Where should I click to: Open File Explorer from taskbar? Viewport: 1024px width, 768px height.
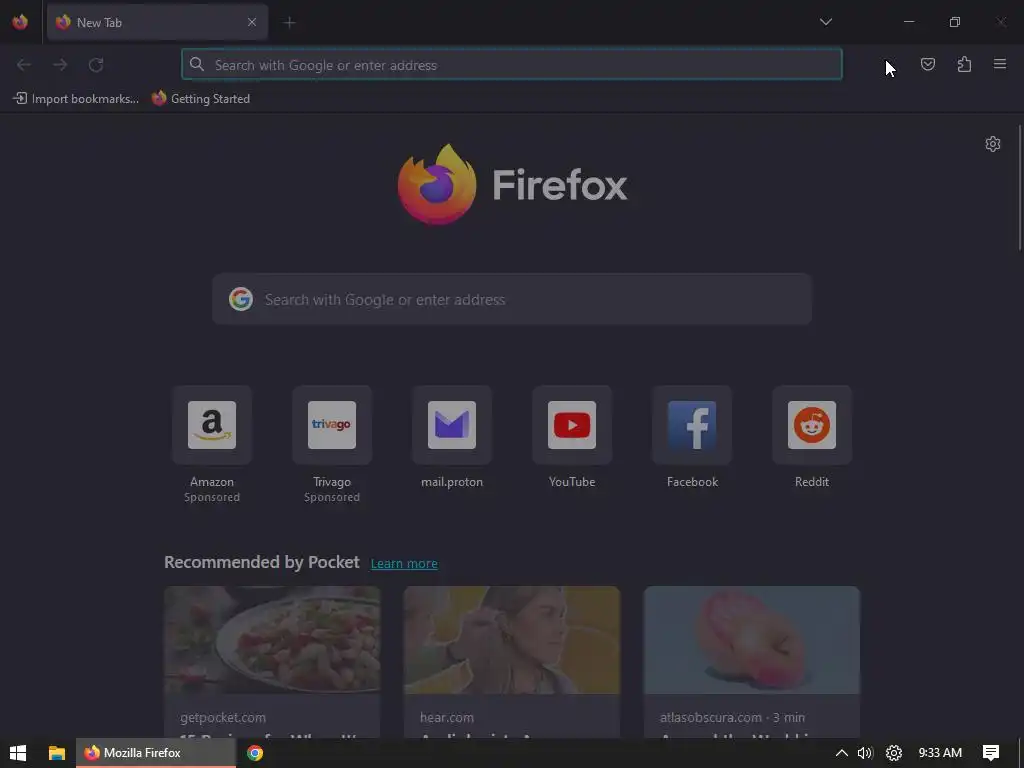click(57, 753)
